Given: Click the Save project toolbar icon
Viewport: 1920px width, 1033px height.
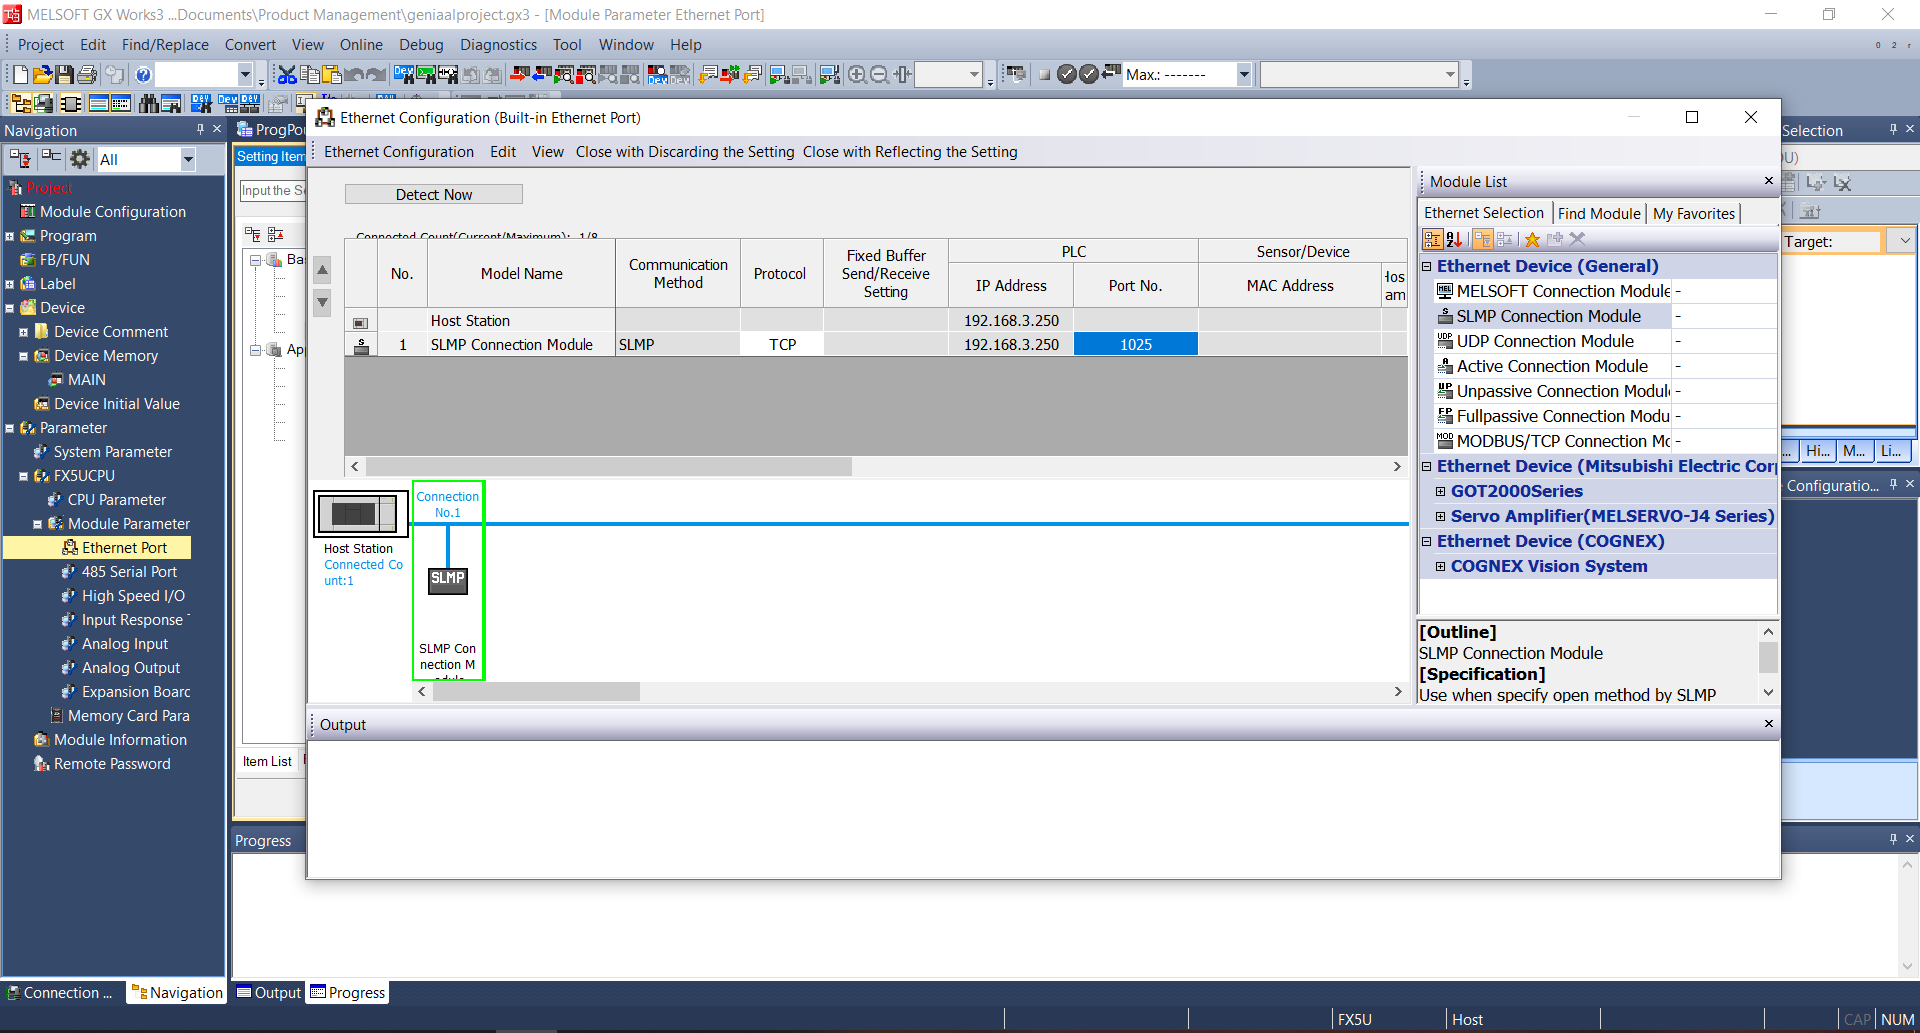Looking at the screenshot, I should [64, 75].
